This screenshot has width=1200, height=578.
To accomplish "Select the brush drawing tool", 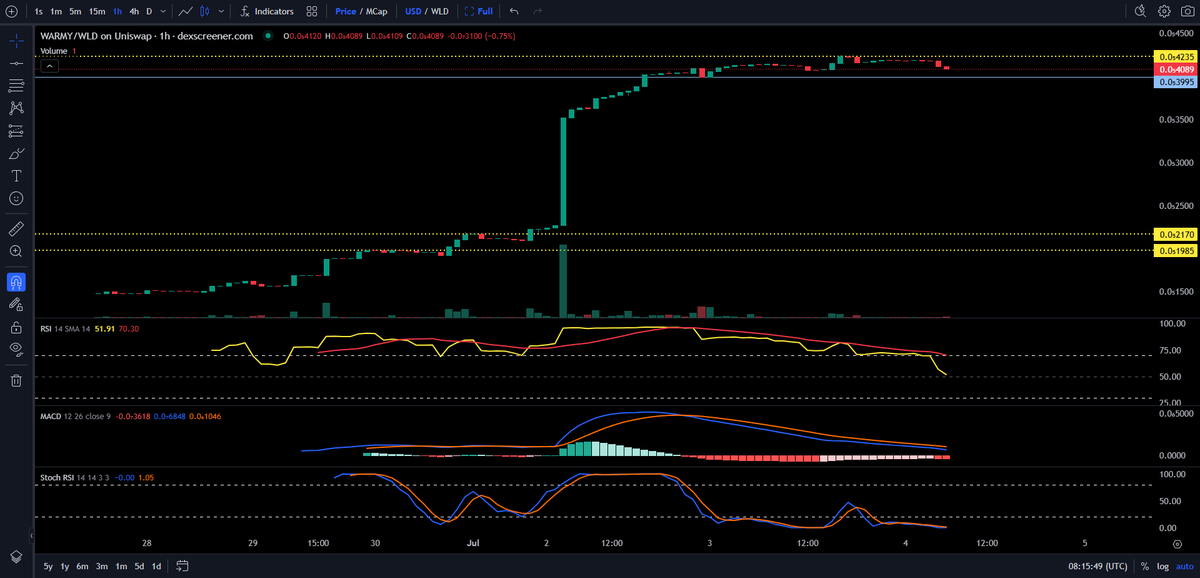I will (x=16, y=153).
